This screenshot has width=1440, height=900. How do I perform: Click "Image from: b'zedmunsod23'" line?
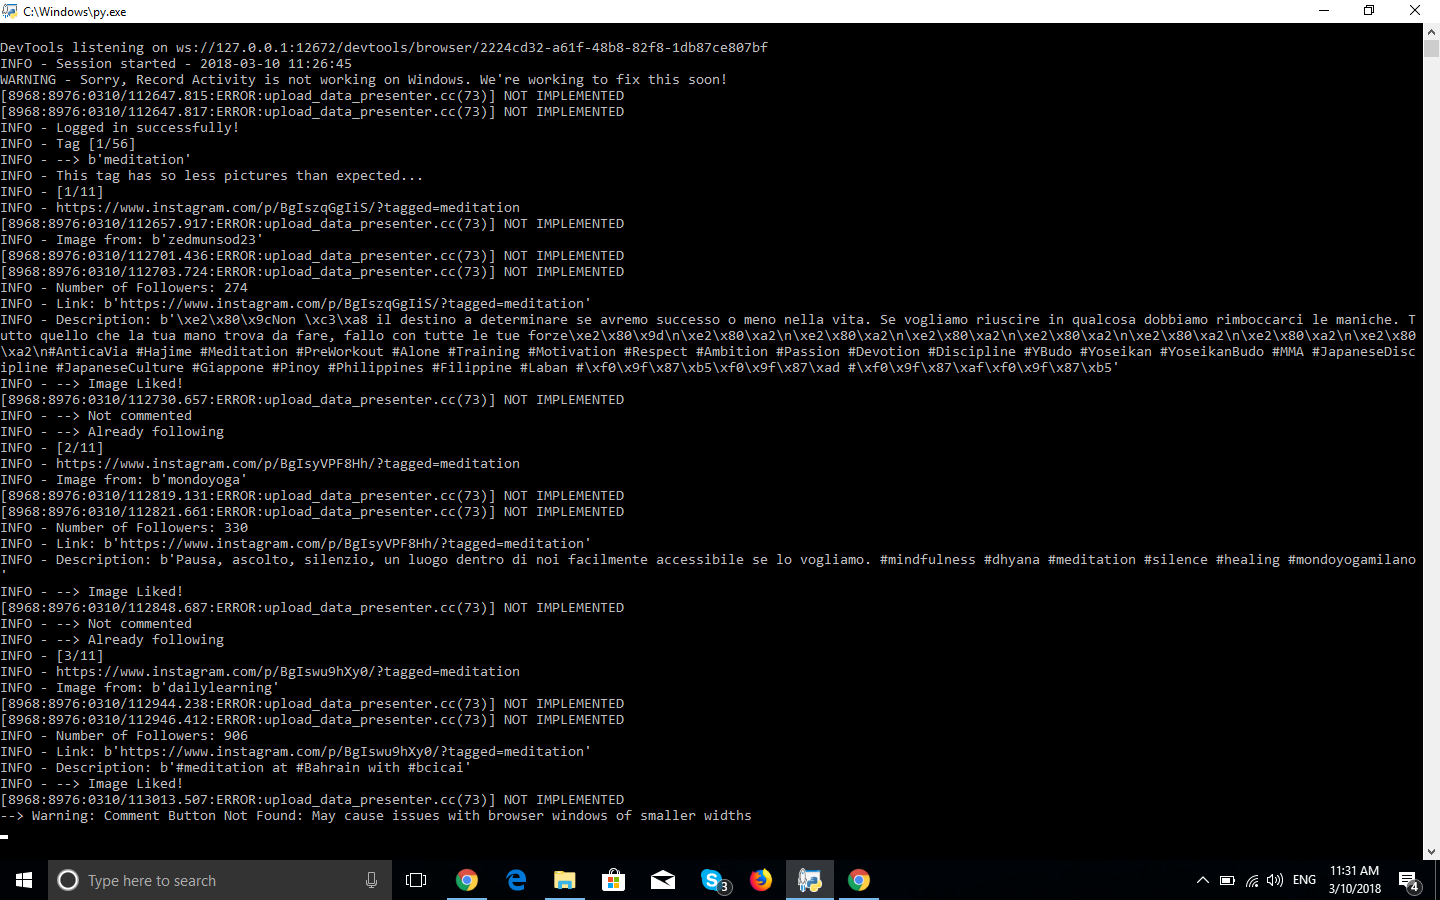pos(132,239)
